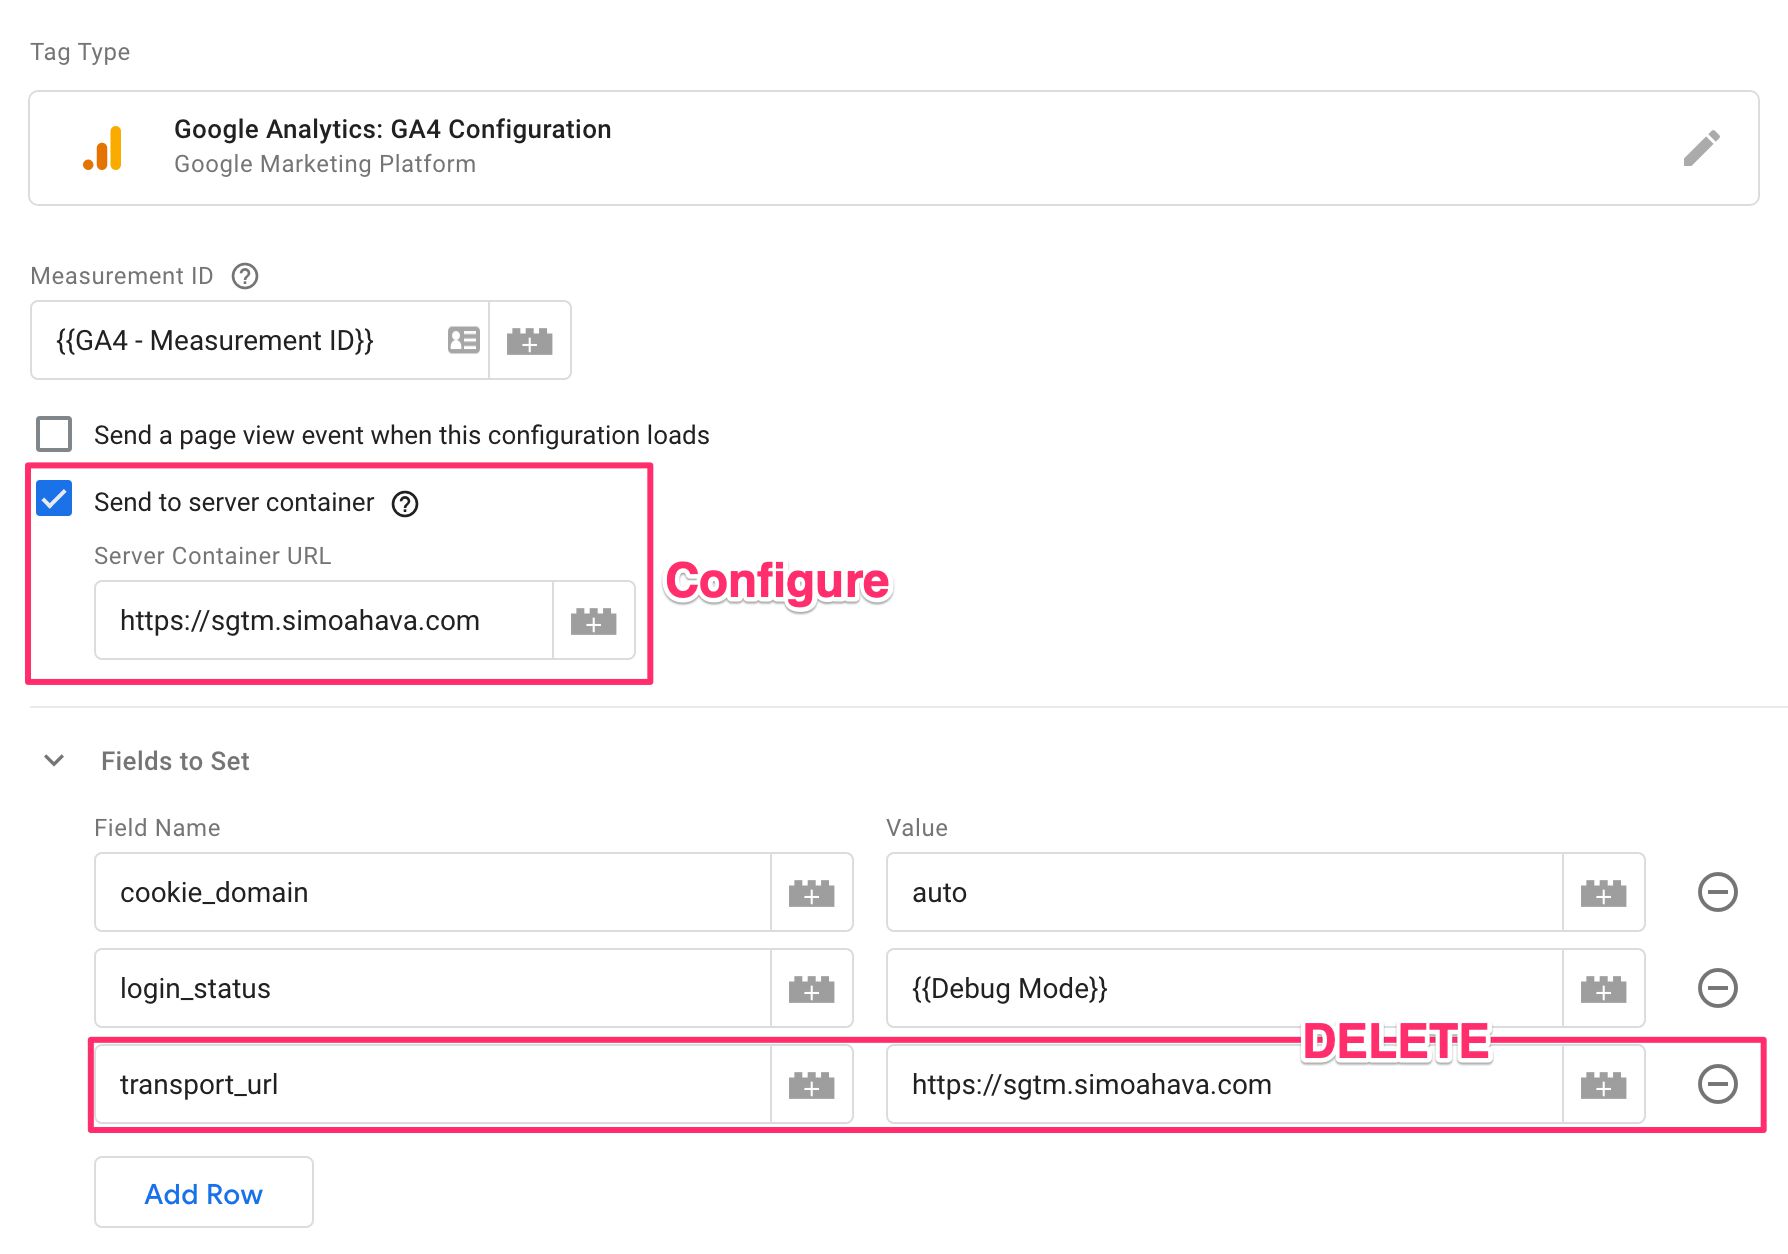The width and height of the screenshot is (1788, 1254).
Task: Insert variable into the transport_url value field
Action: click(1604, 1085)
